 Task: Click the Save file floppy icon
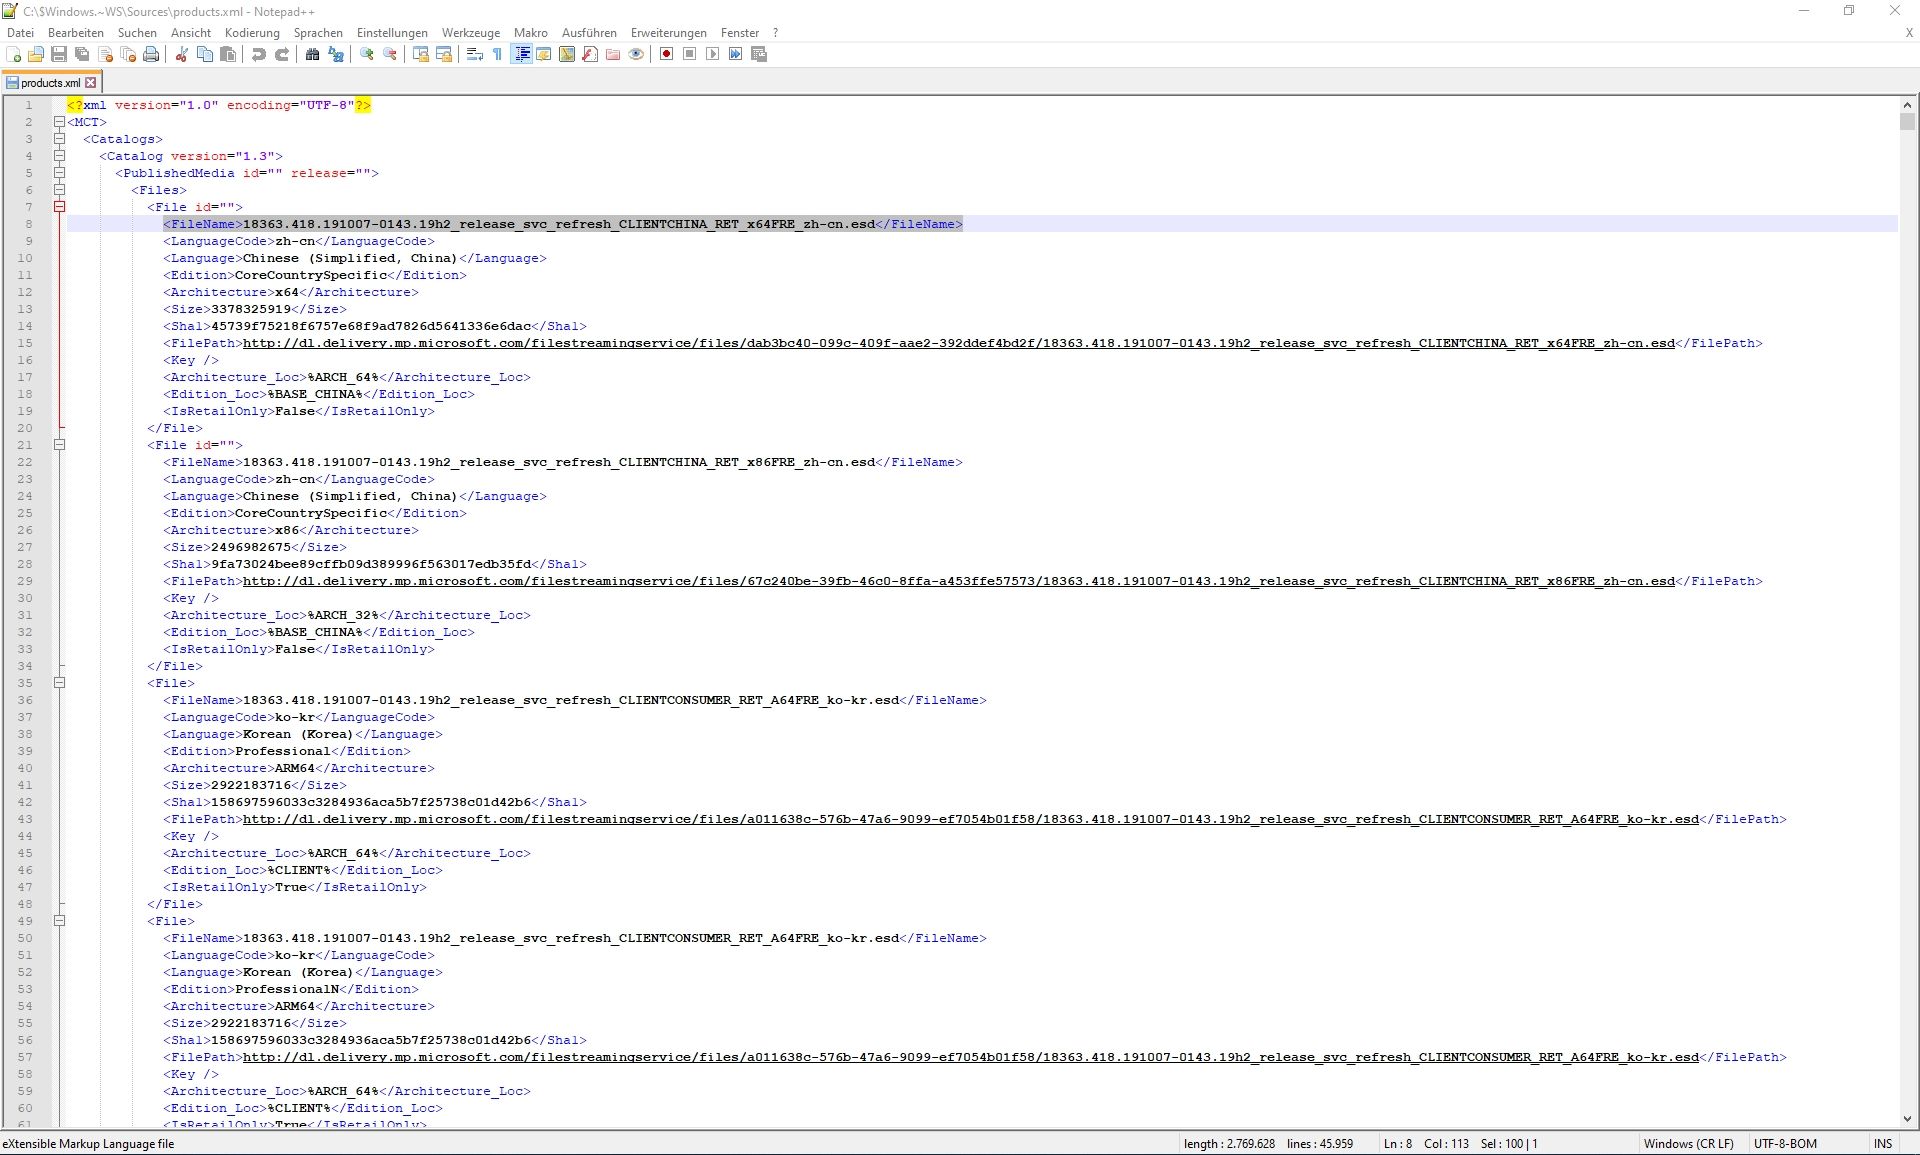(59, 54)
